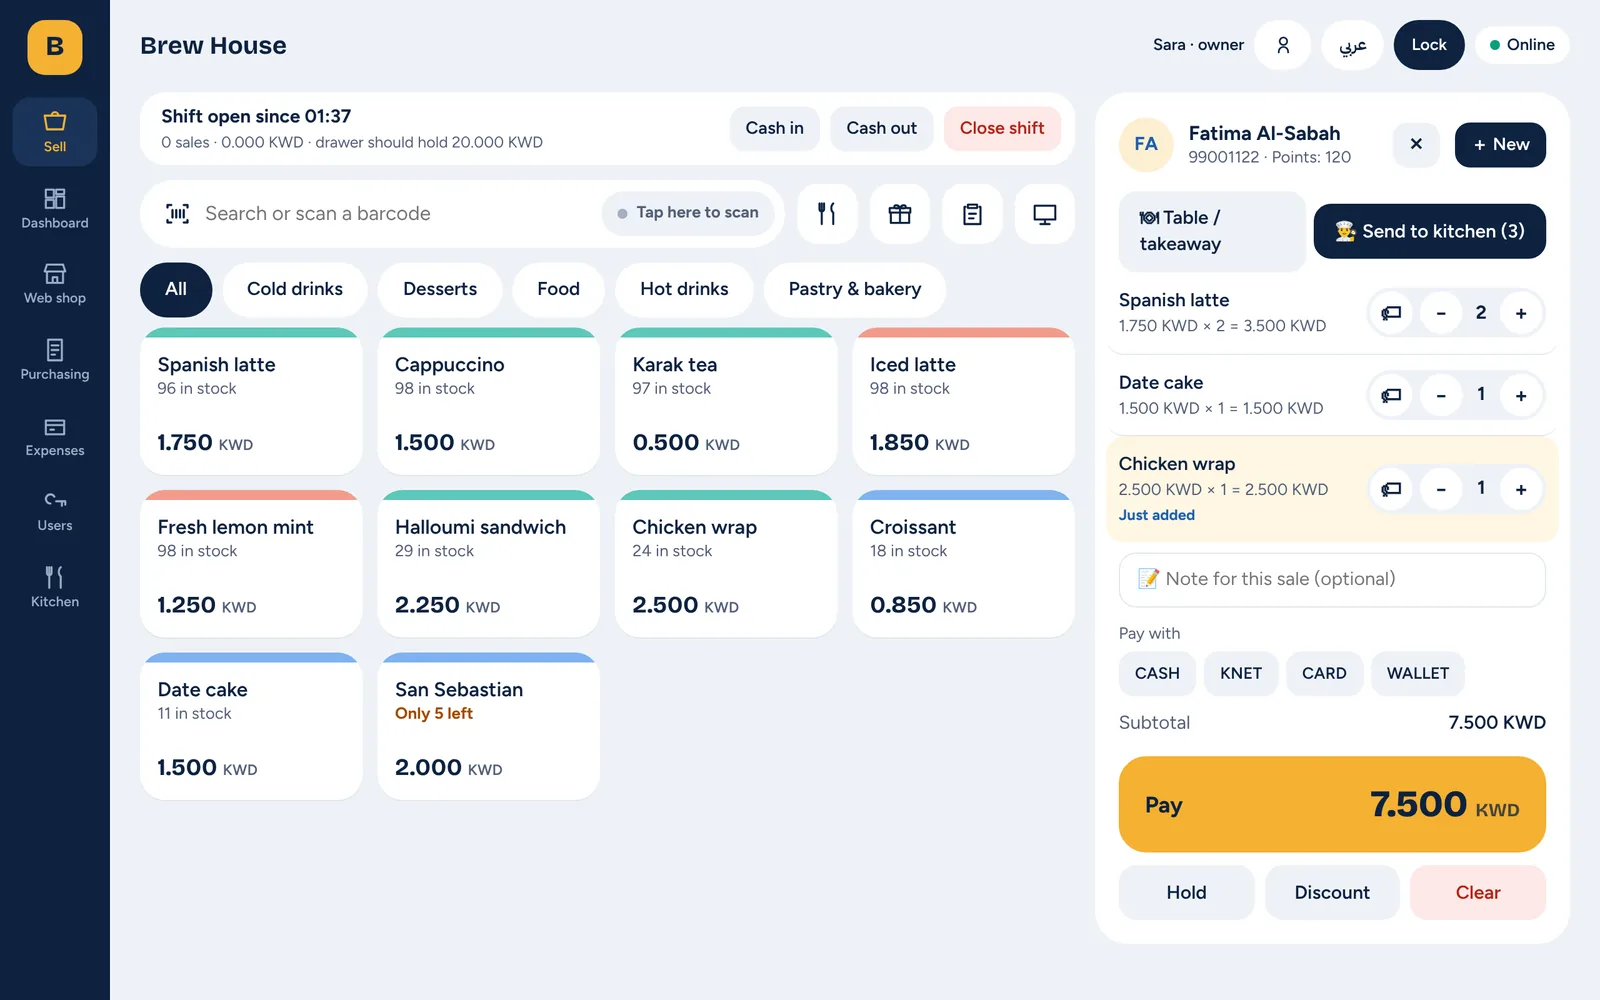Tap here to scan toggle
1600x1000 pixels.
688,213
